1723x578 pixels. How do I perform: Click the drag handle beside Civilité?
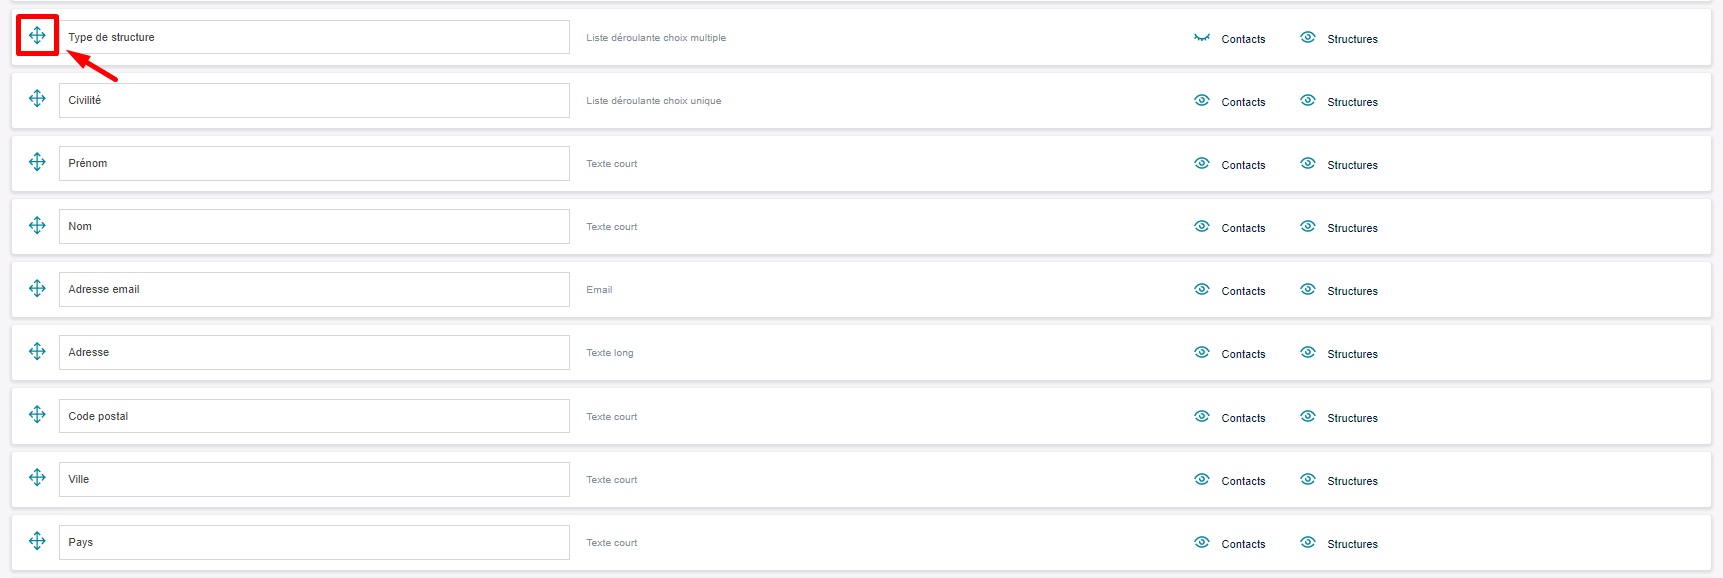37,99
